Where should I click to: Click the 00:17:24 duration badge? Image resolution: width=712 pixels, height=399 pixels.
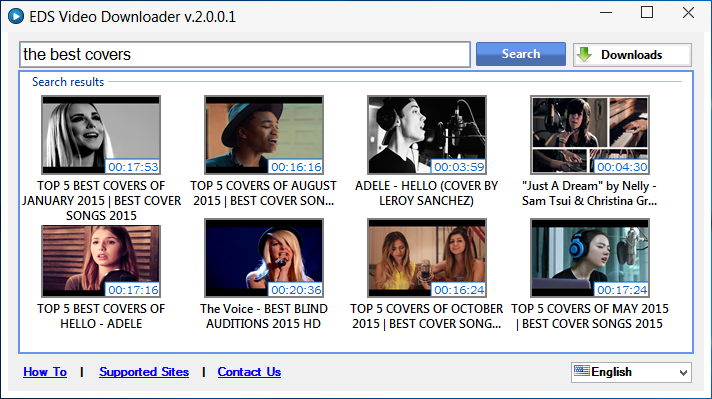pos(622,290)
